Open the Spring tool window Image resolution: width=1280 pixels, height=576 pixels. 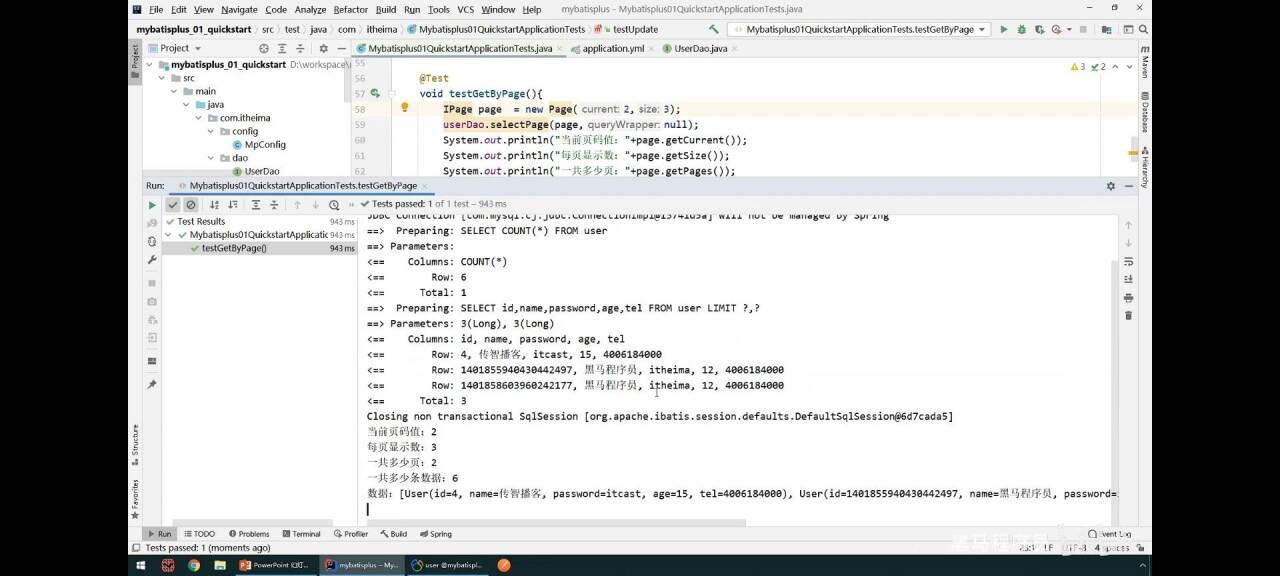pyautogui.click(x=435, y=534)
